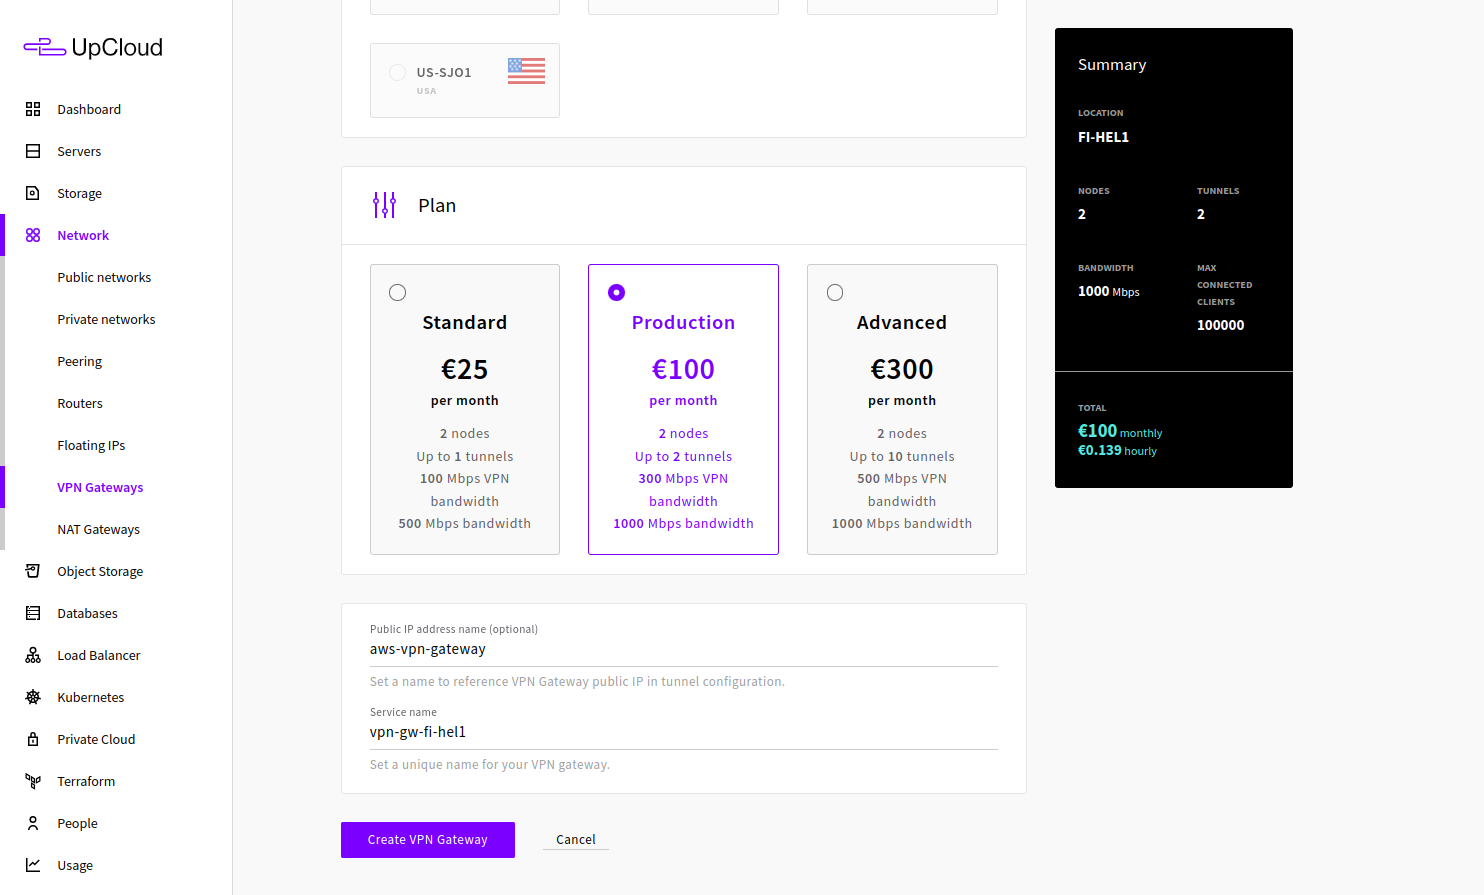Click the Cancel link
This screenshot has width=1484, height=895.
[x=576, y=840]
